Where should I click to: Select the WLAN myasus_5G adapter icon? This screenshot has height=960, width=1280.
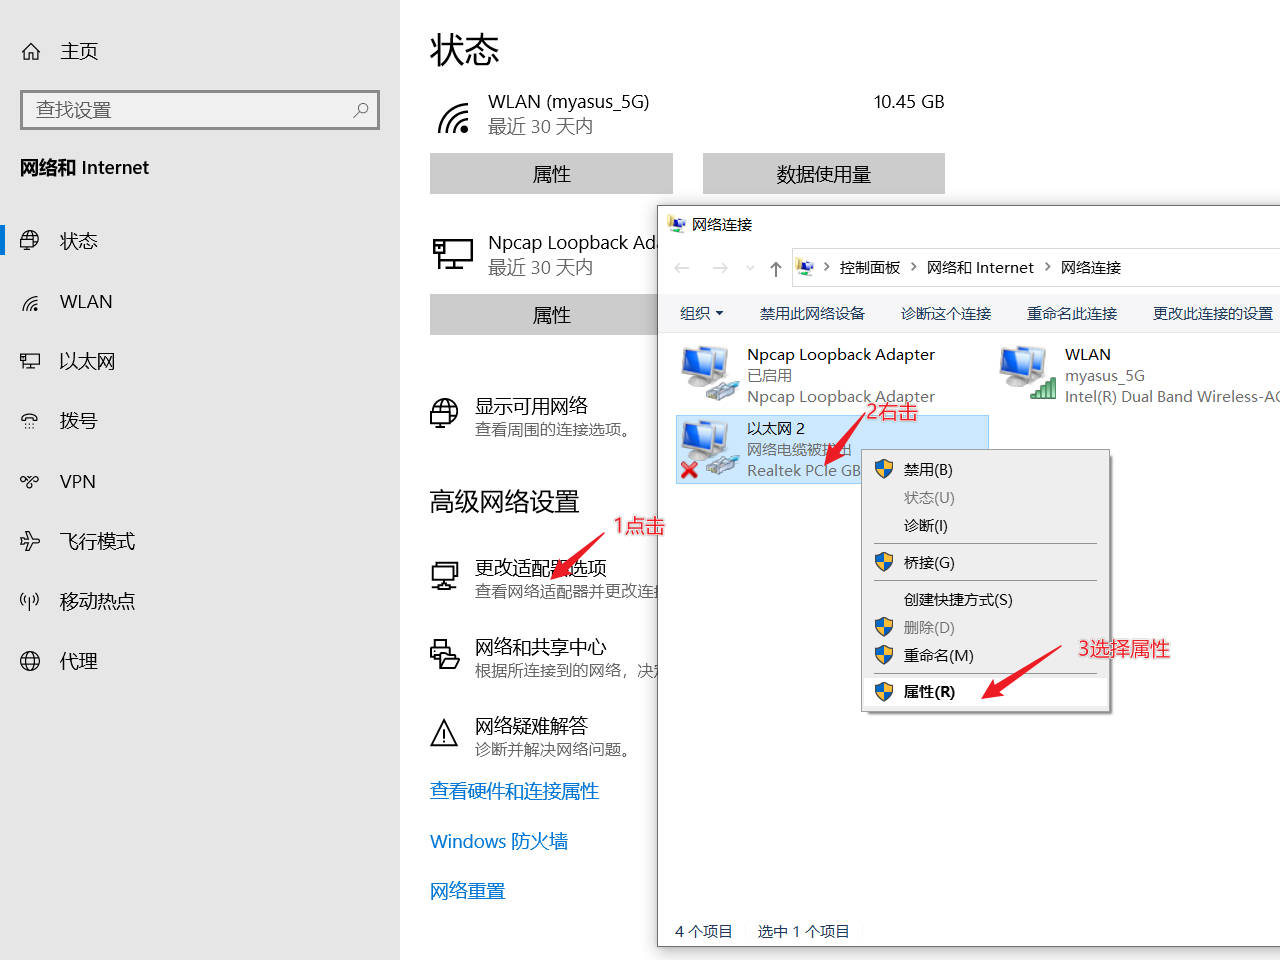[1023, 372]
